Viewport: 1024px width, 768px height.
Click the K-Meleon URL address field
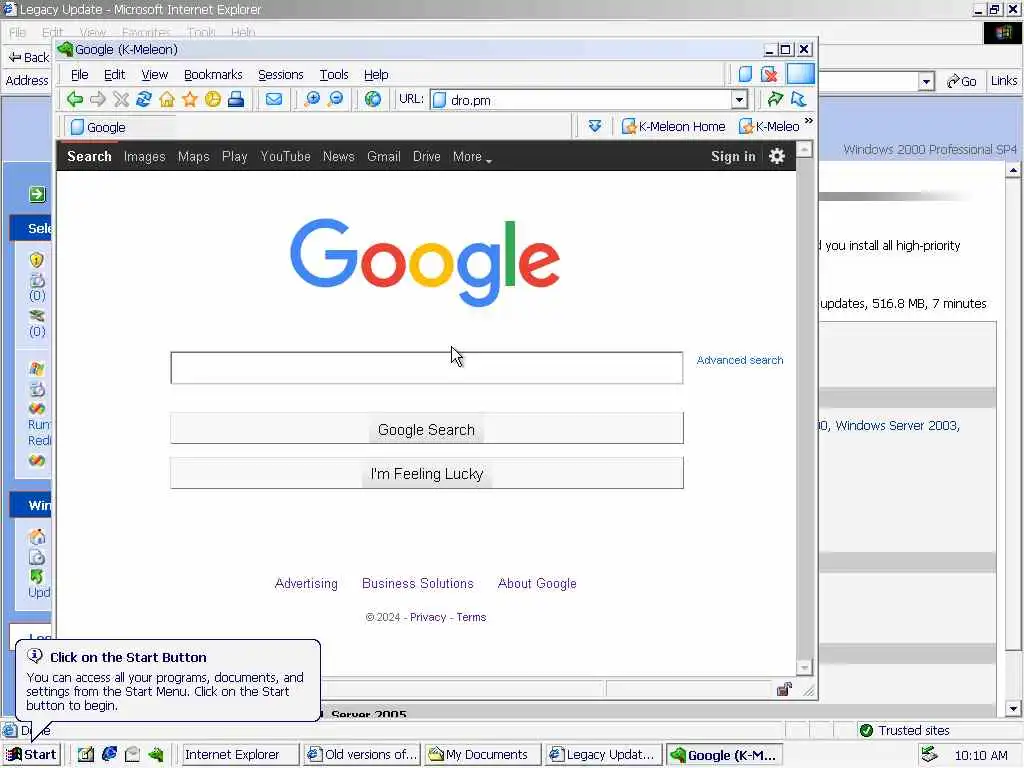point(581,100)
